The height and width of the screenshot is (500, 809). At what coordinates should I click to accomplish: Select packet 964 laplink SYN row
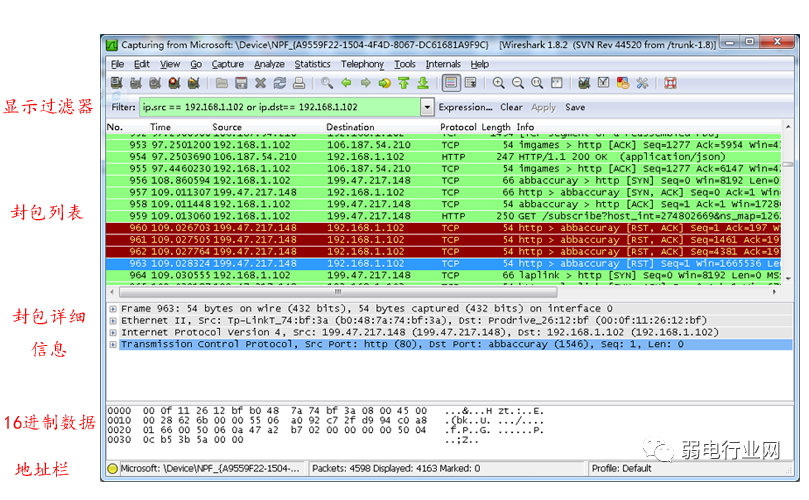pos(443,276)
